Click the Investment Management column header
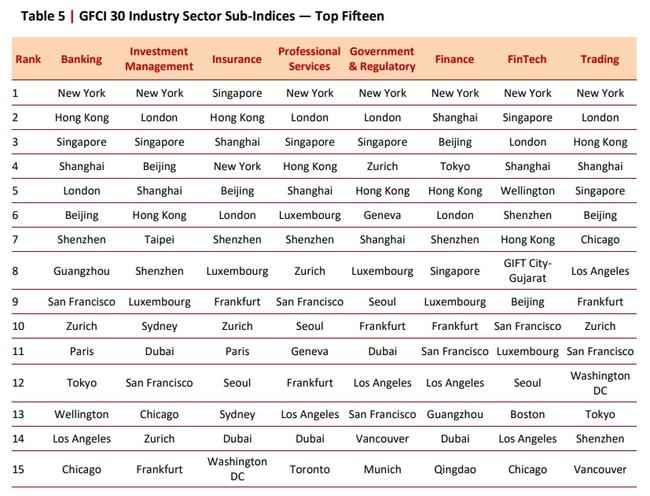Image resolution: width=650 pixels, height=496 pixels. (x=159, y=59)
